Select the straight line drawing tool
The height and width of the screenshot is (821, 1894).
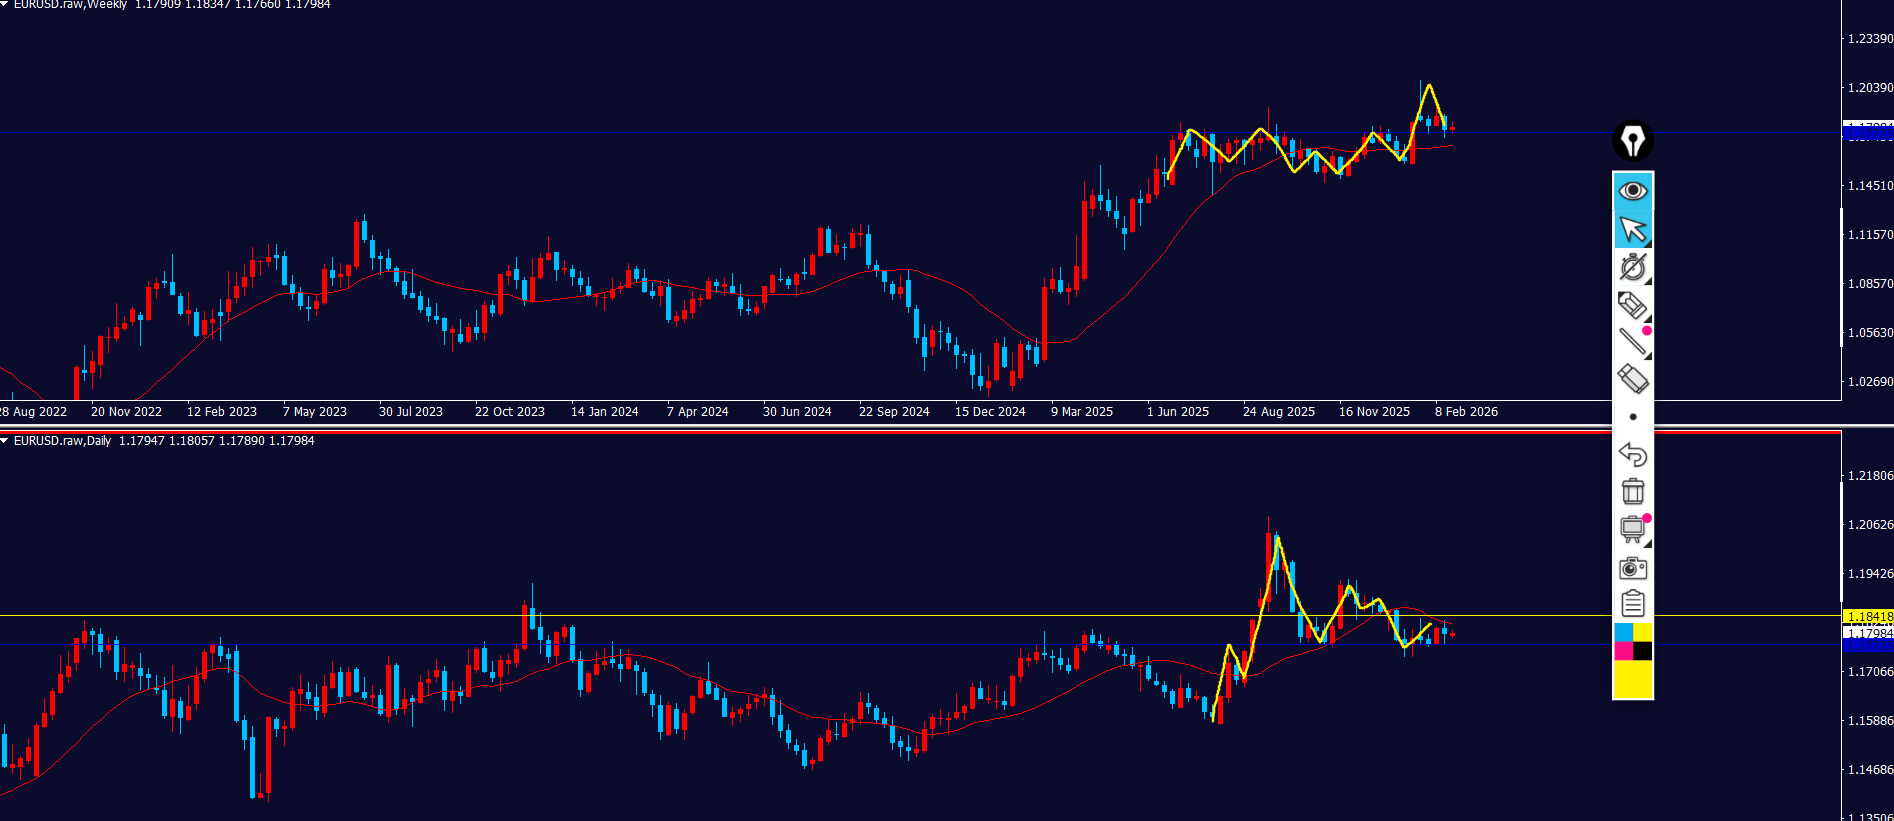pyautogui.click(x=1632, y=342)
